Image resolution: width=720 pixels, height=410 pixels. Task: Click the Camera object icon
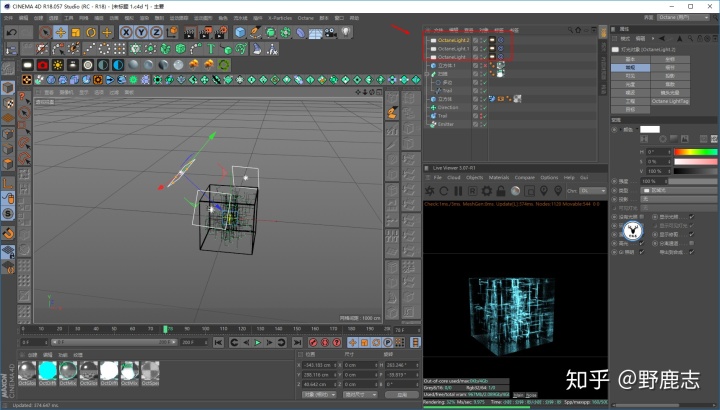(331, 32)
